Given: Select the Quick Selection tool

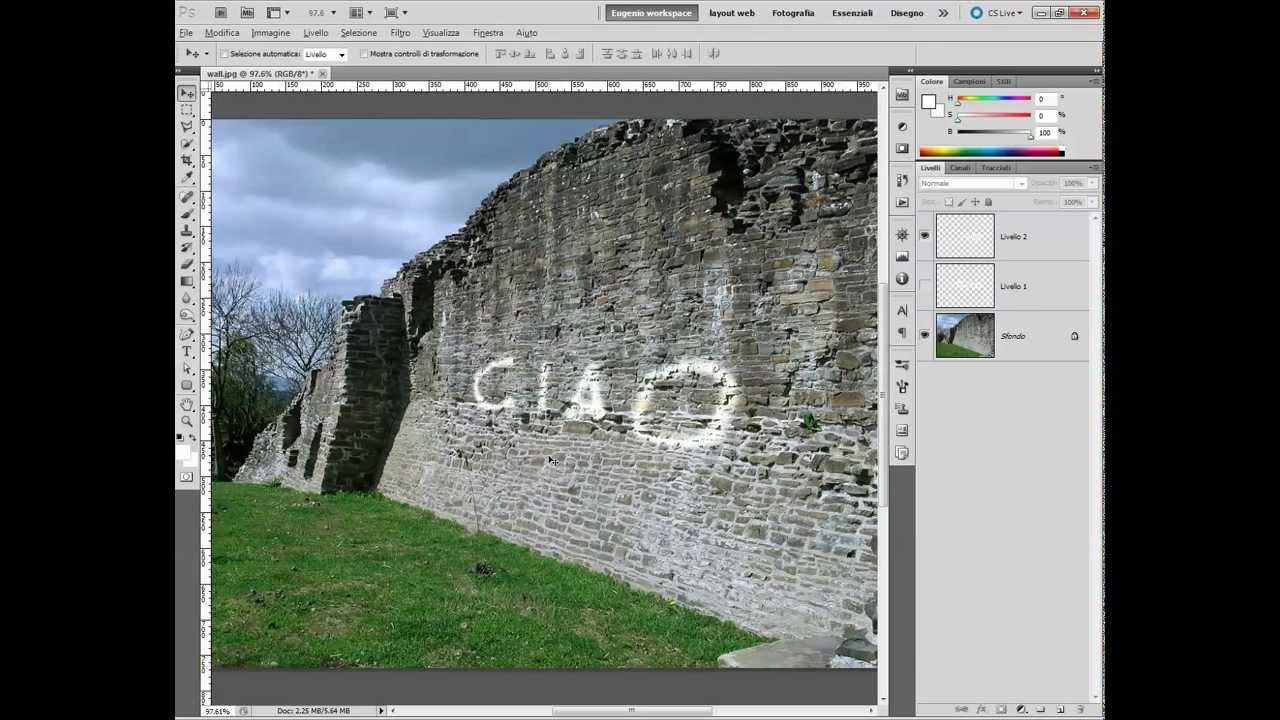Looking at the screenshot, I should click(187, 143).
